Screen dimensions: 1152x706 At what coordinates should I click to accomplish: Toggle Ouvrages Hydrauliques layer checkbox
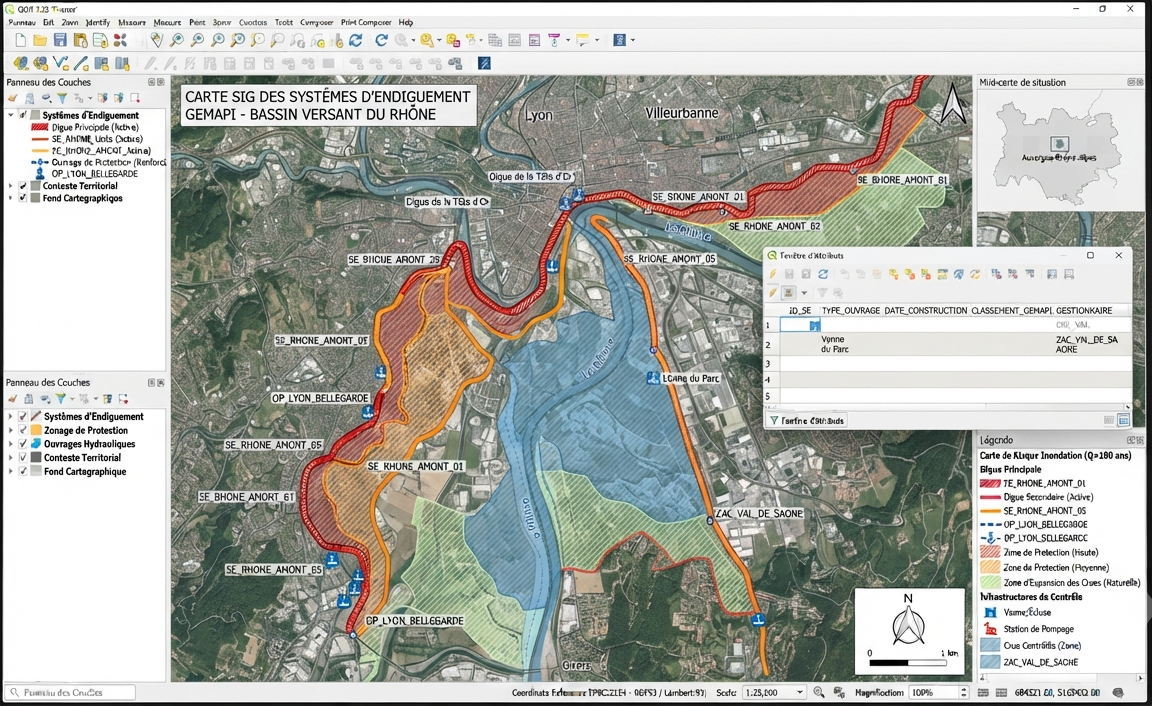click(x=23, y=444)
